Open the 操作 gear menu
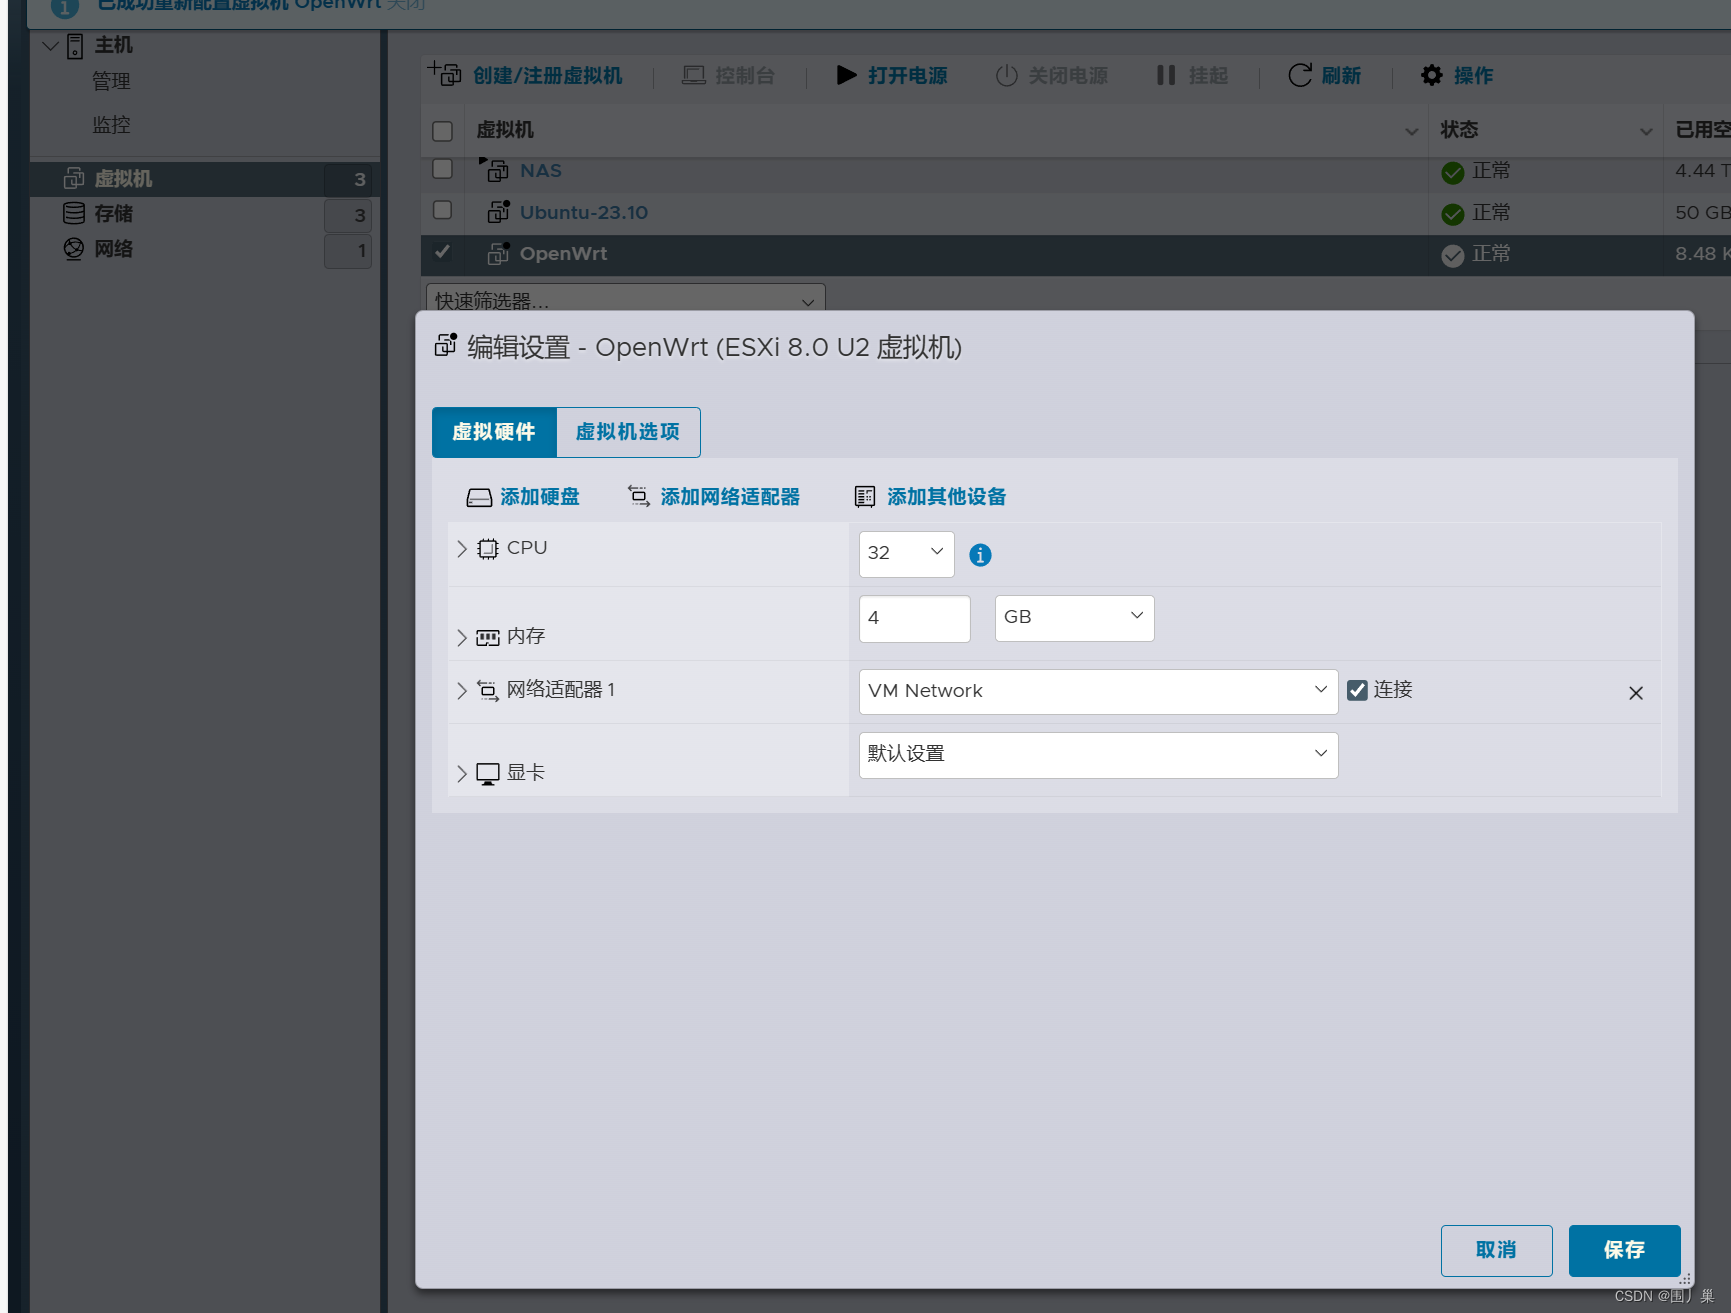1731x1313 pixels. [x=1432, y=75]
